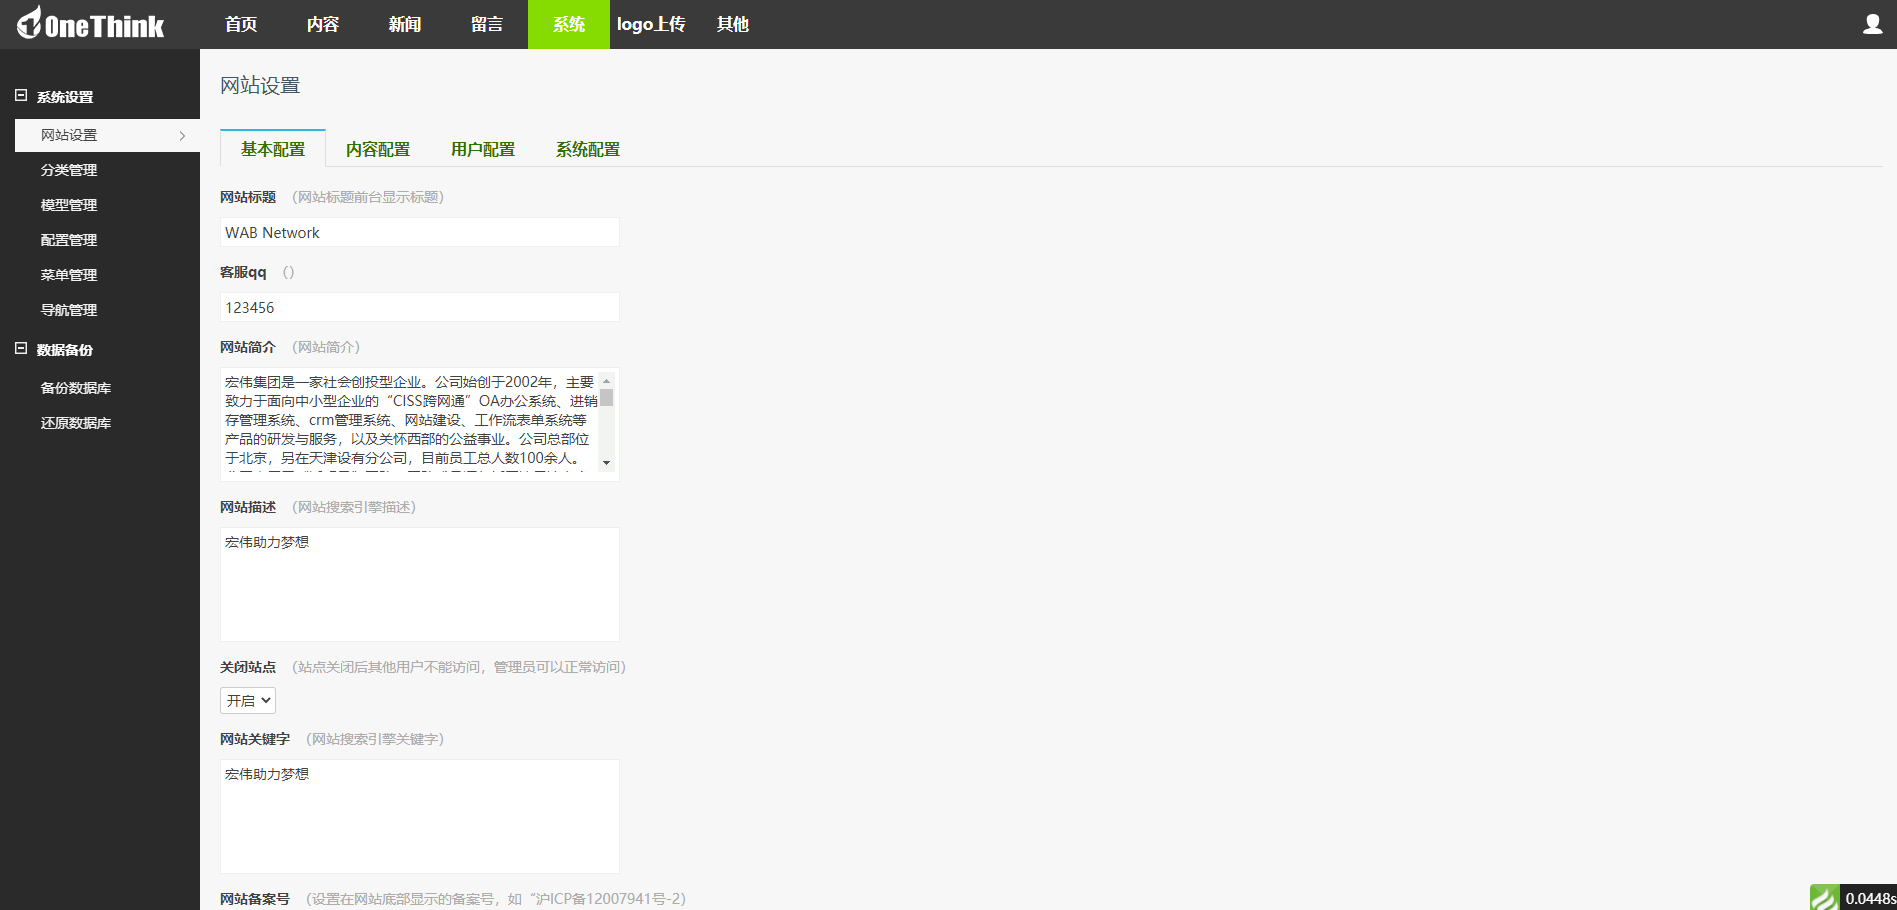Open the logo上传 top menu
Screen dimensions: 1897x910
tap(651, 24)
